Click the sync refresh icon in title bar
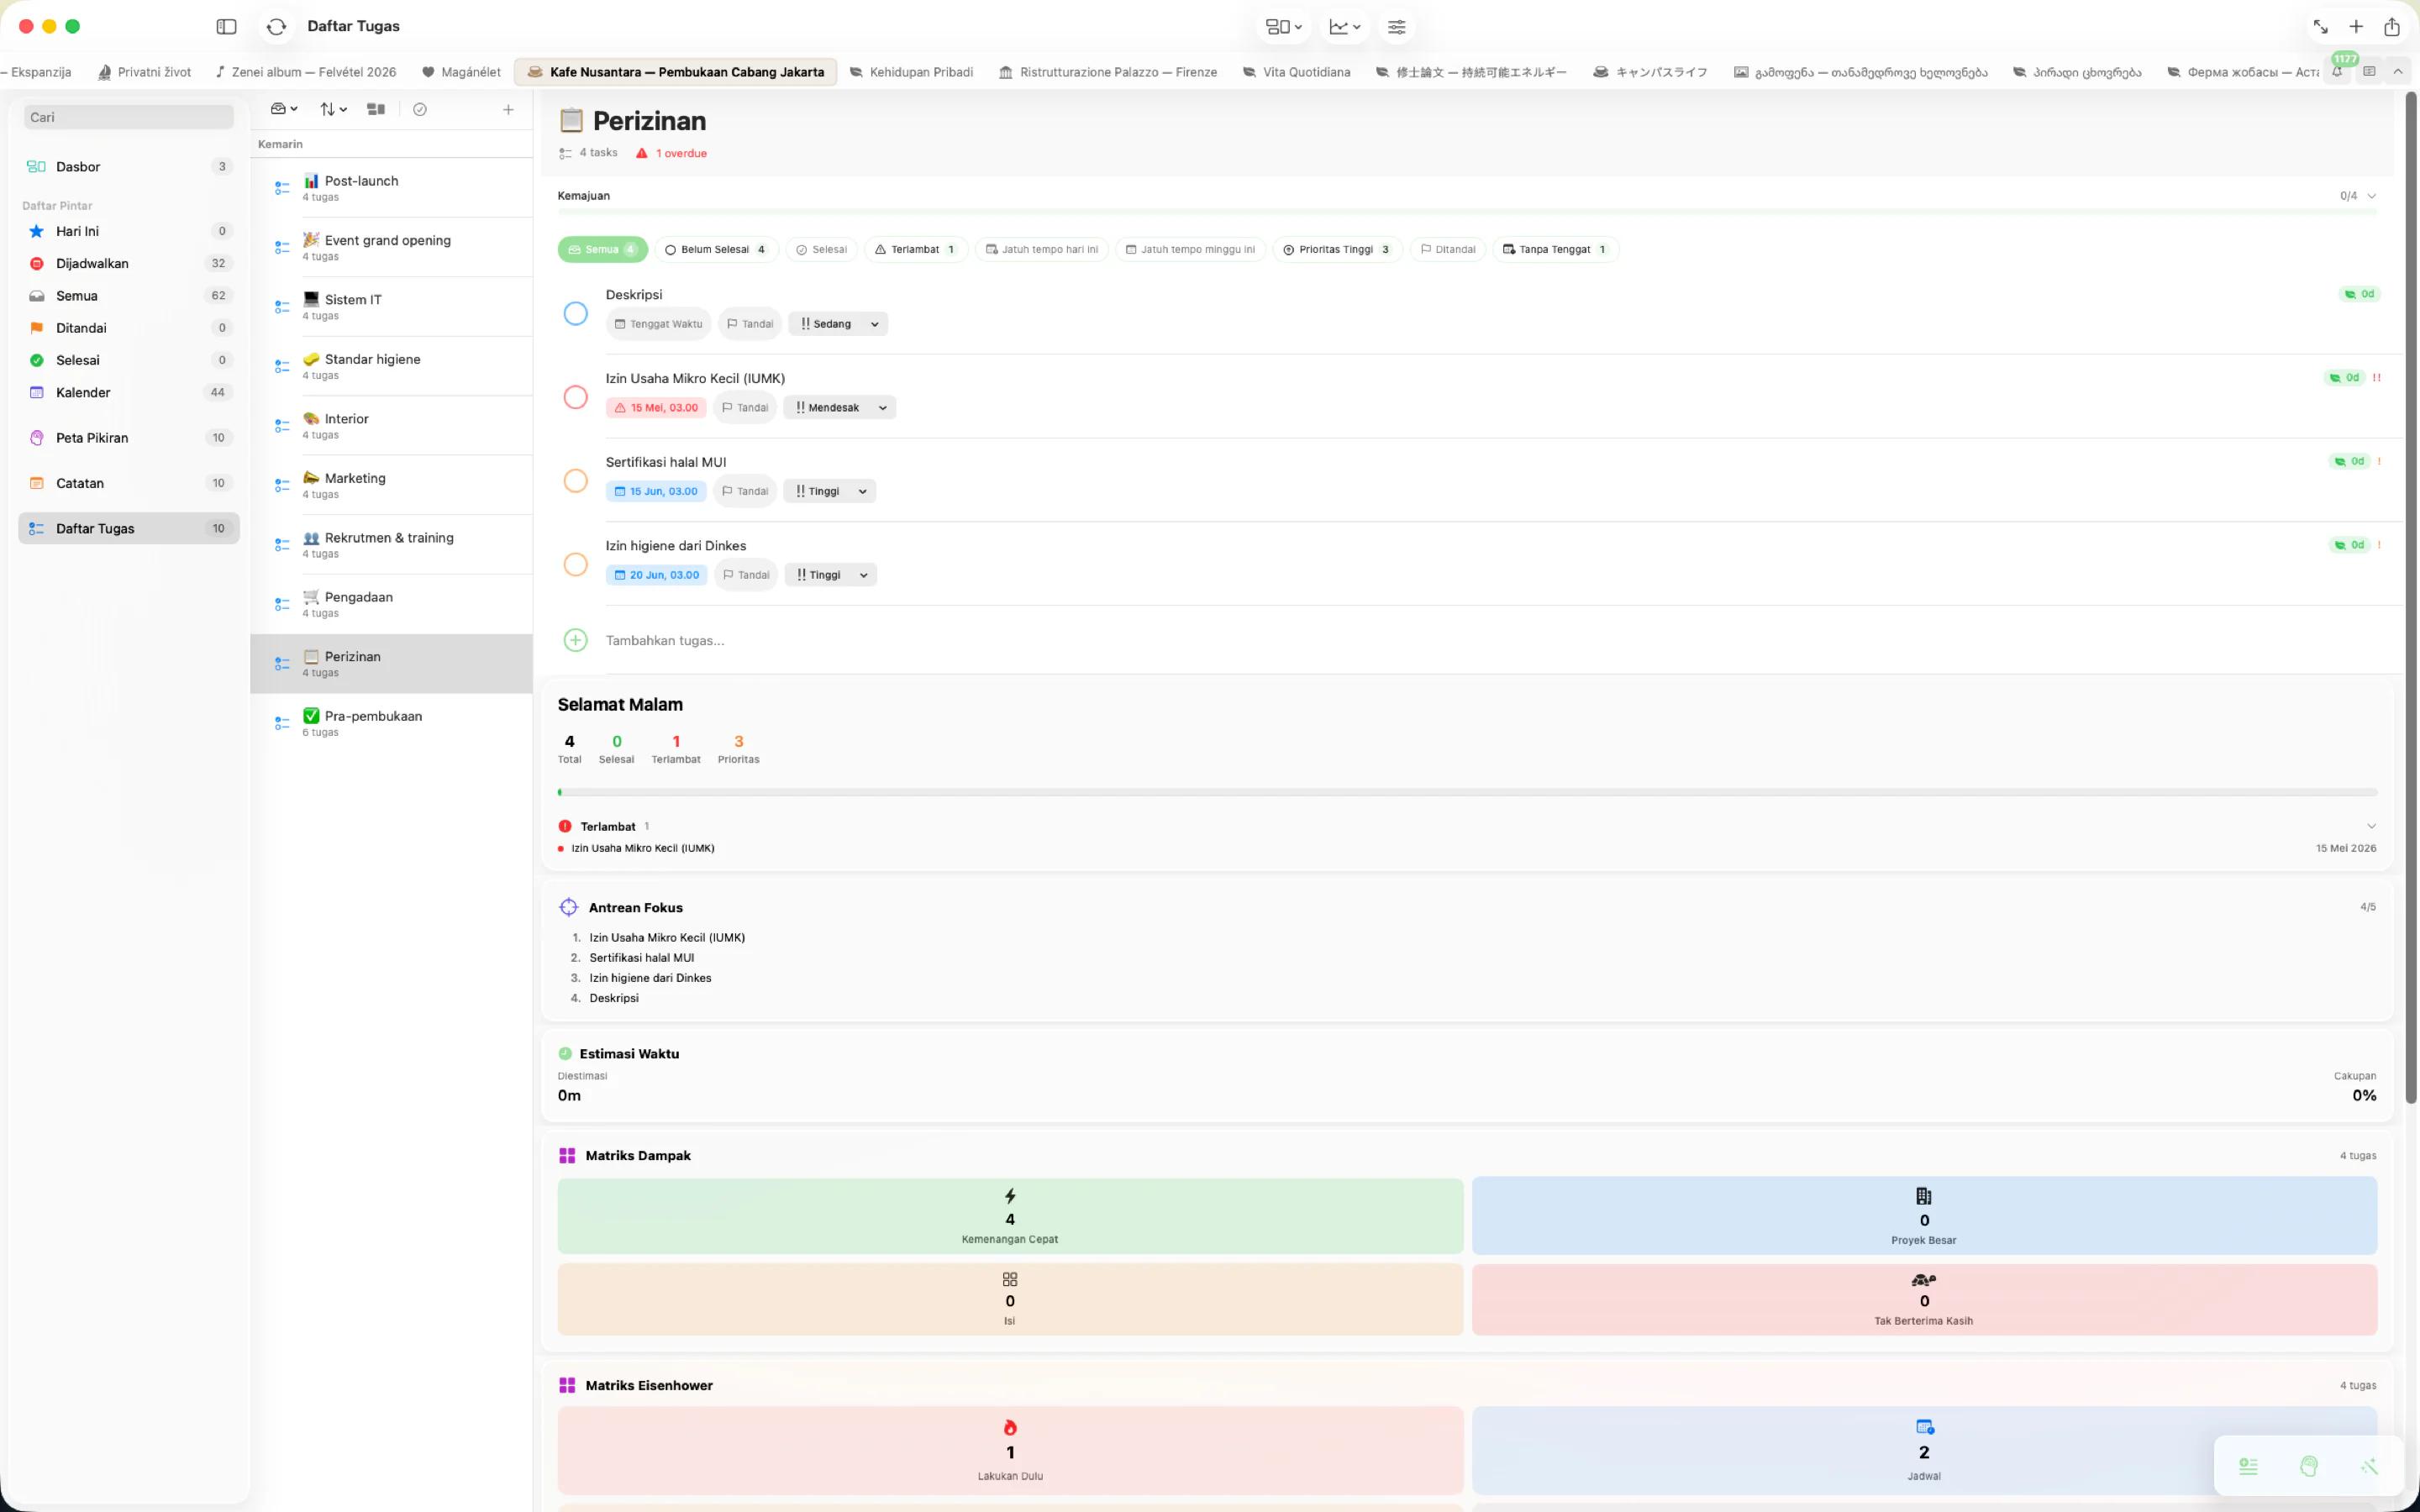This screenshot has height=1512, width=2420. tap(277, 27)
